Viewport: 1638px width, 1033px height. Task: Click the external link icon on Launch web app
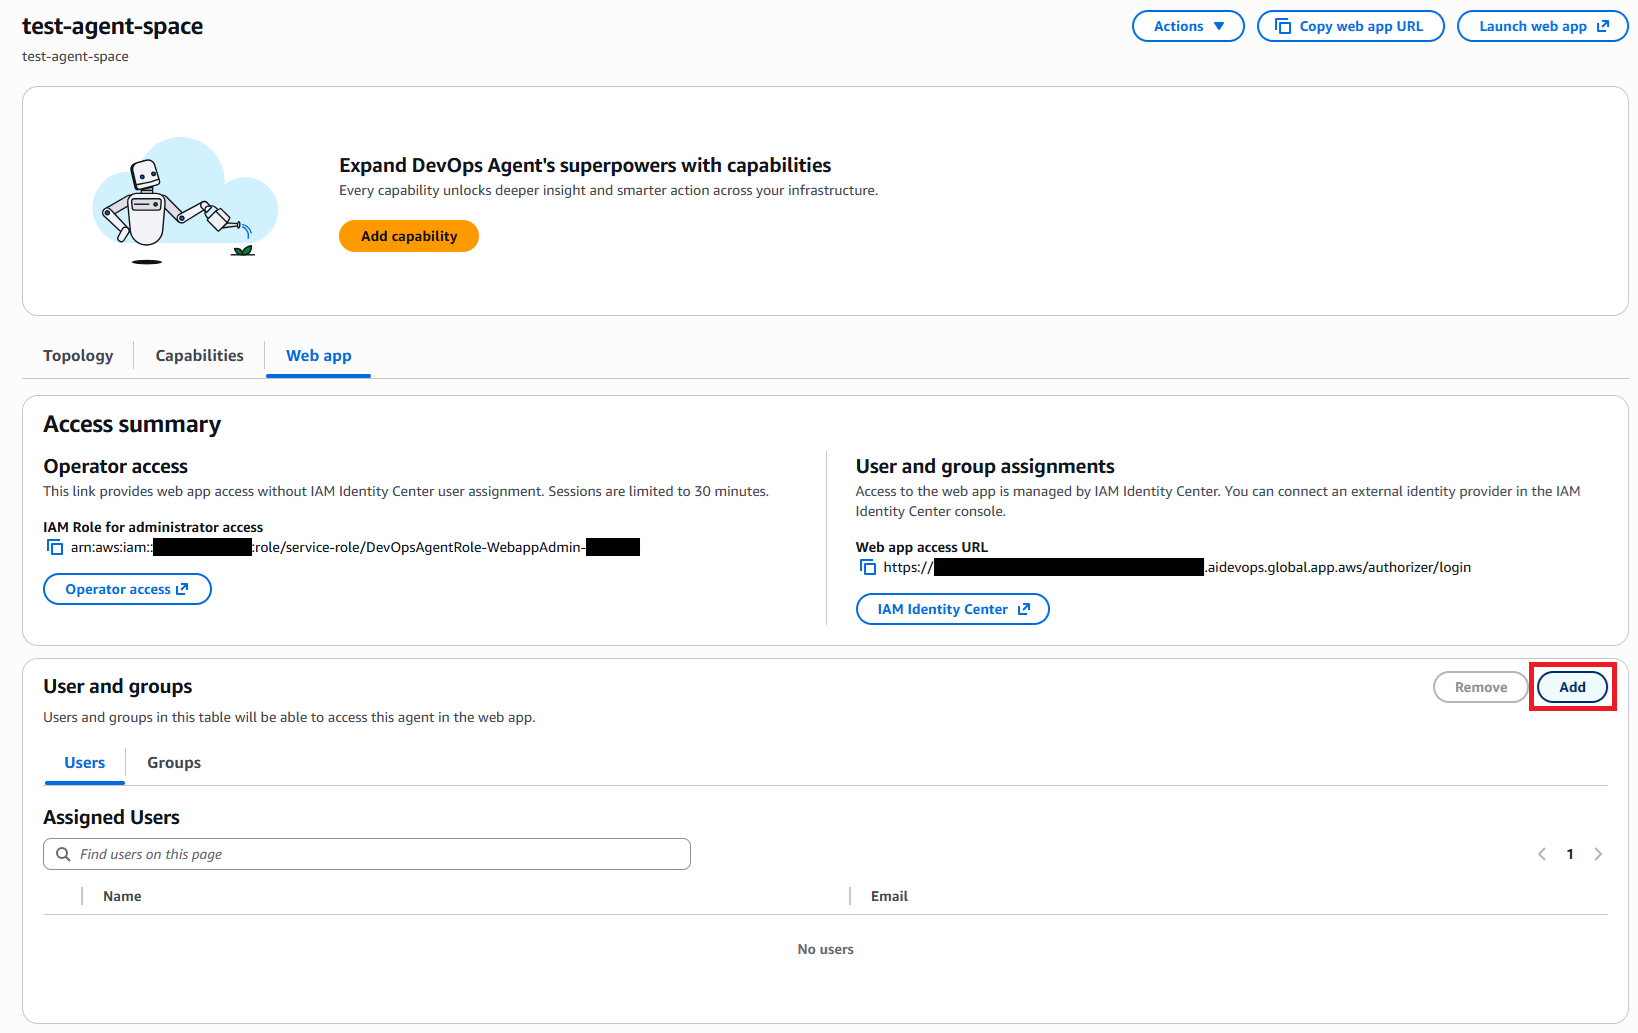tap(1603, 26)
